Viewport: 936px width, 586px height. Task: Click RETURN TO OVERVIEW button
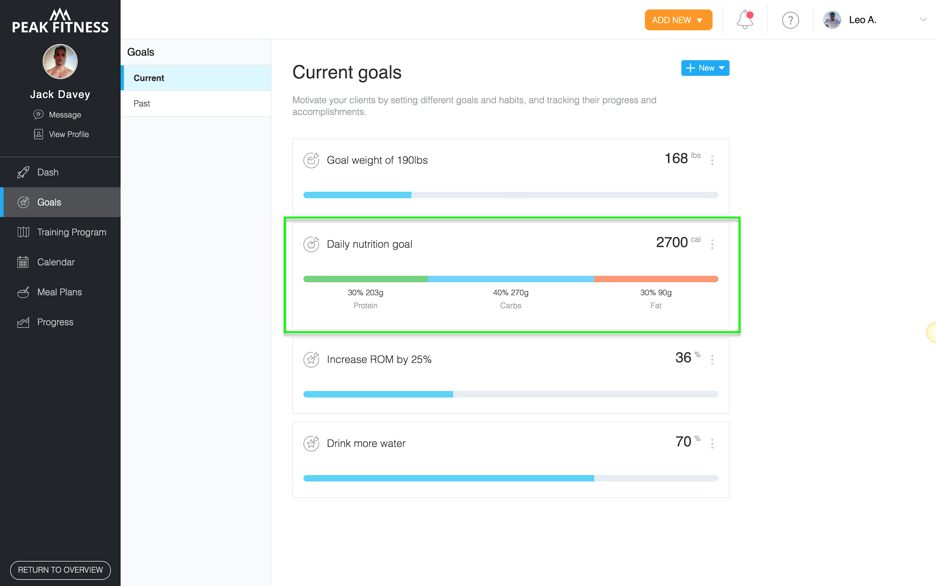pyautogui.click(x=60, y=570)
